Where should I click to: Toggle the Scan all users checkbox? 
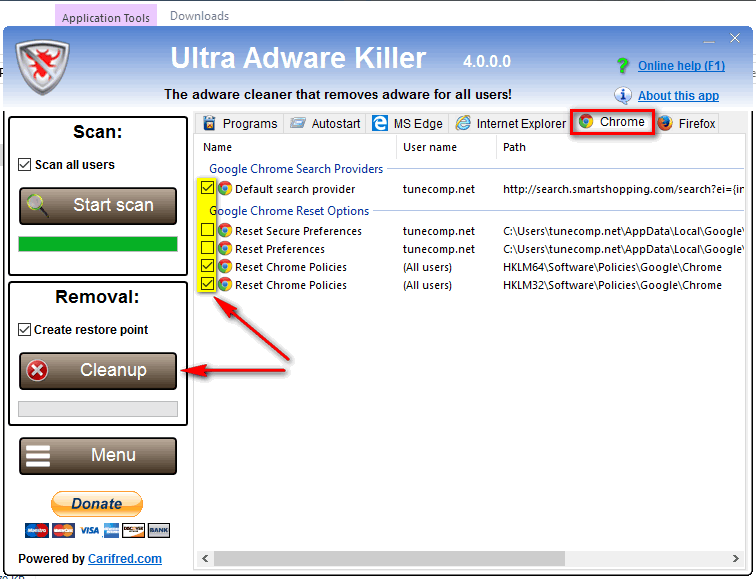click(x=25, y=164)
